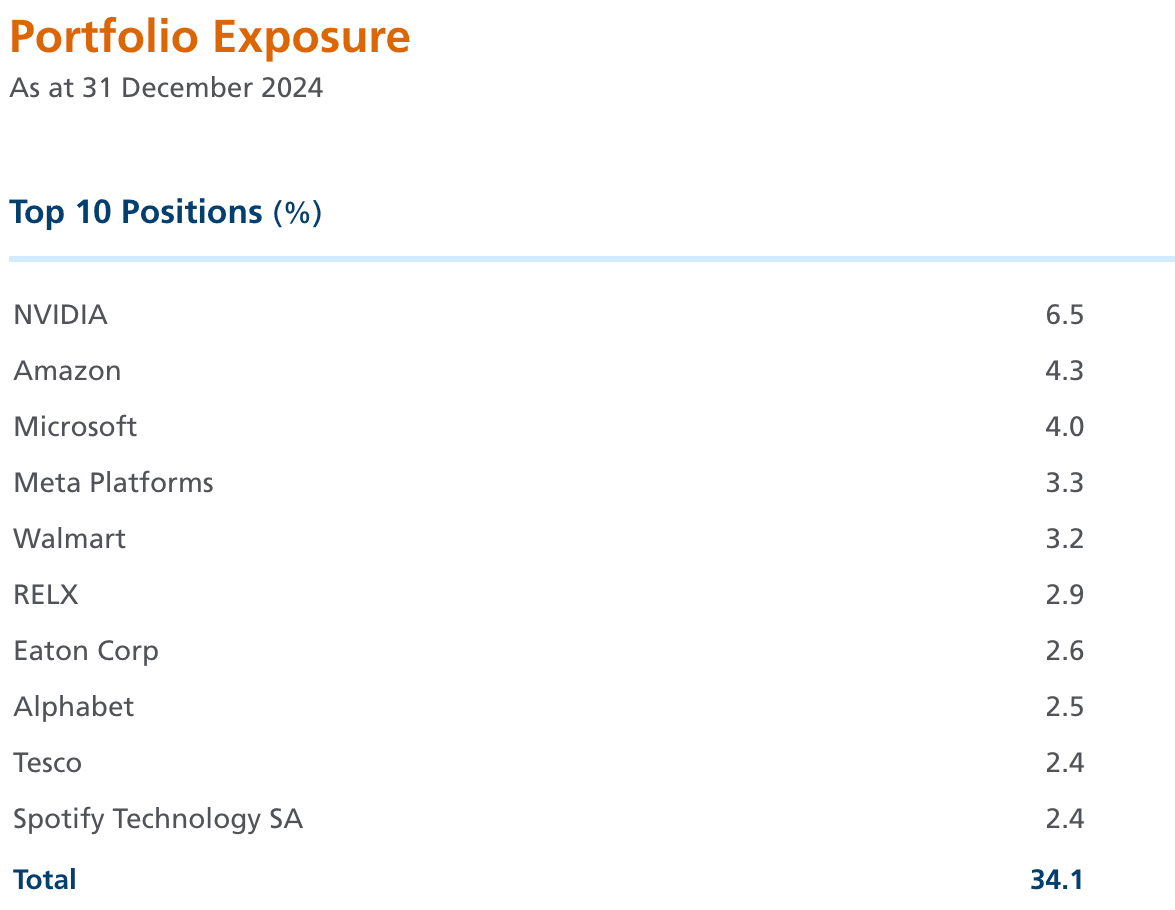Click the Portfolio Exposure title
The width and height of the screenshot is (1175, 910).
click(x=210, y=38)
